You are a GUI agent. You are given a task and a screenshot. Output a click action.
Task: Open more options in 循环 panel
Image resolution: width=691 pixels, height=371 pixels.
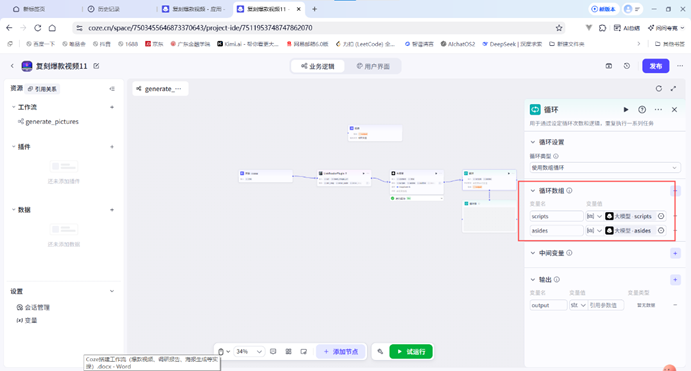click(x=658, y=110)
